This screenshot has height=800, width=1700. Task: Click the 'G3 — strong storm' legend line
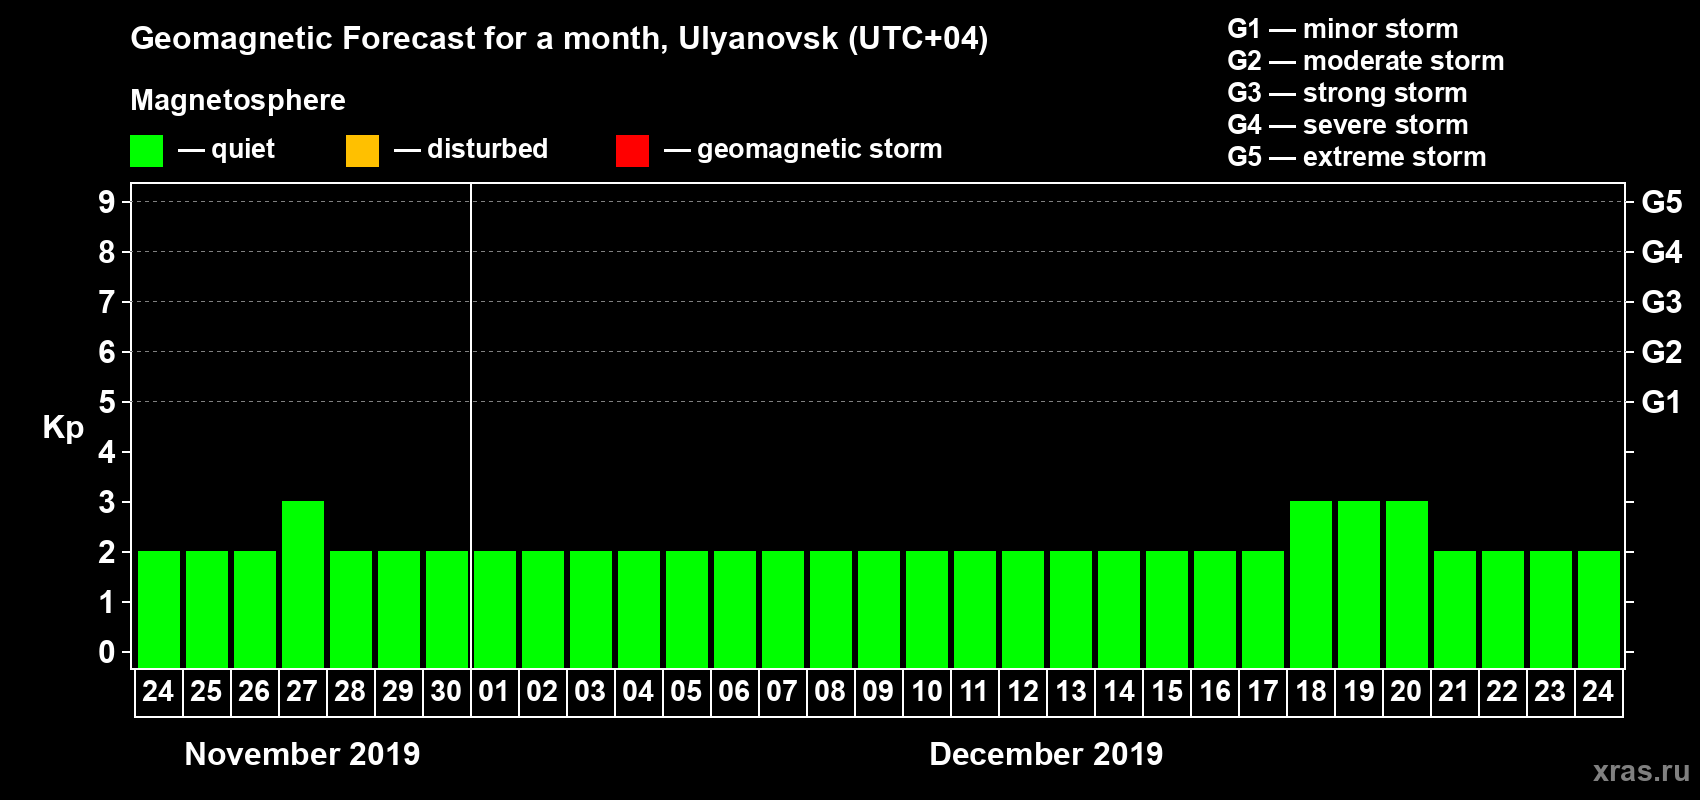[x=1347, y=93]
